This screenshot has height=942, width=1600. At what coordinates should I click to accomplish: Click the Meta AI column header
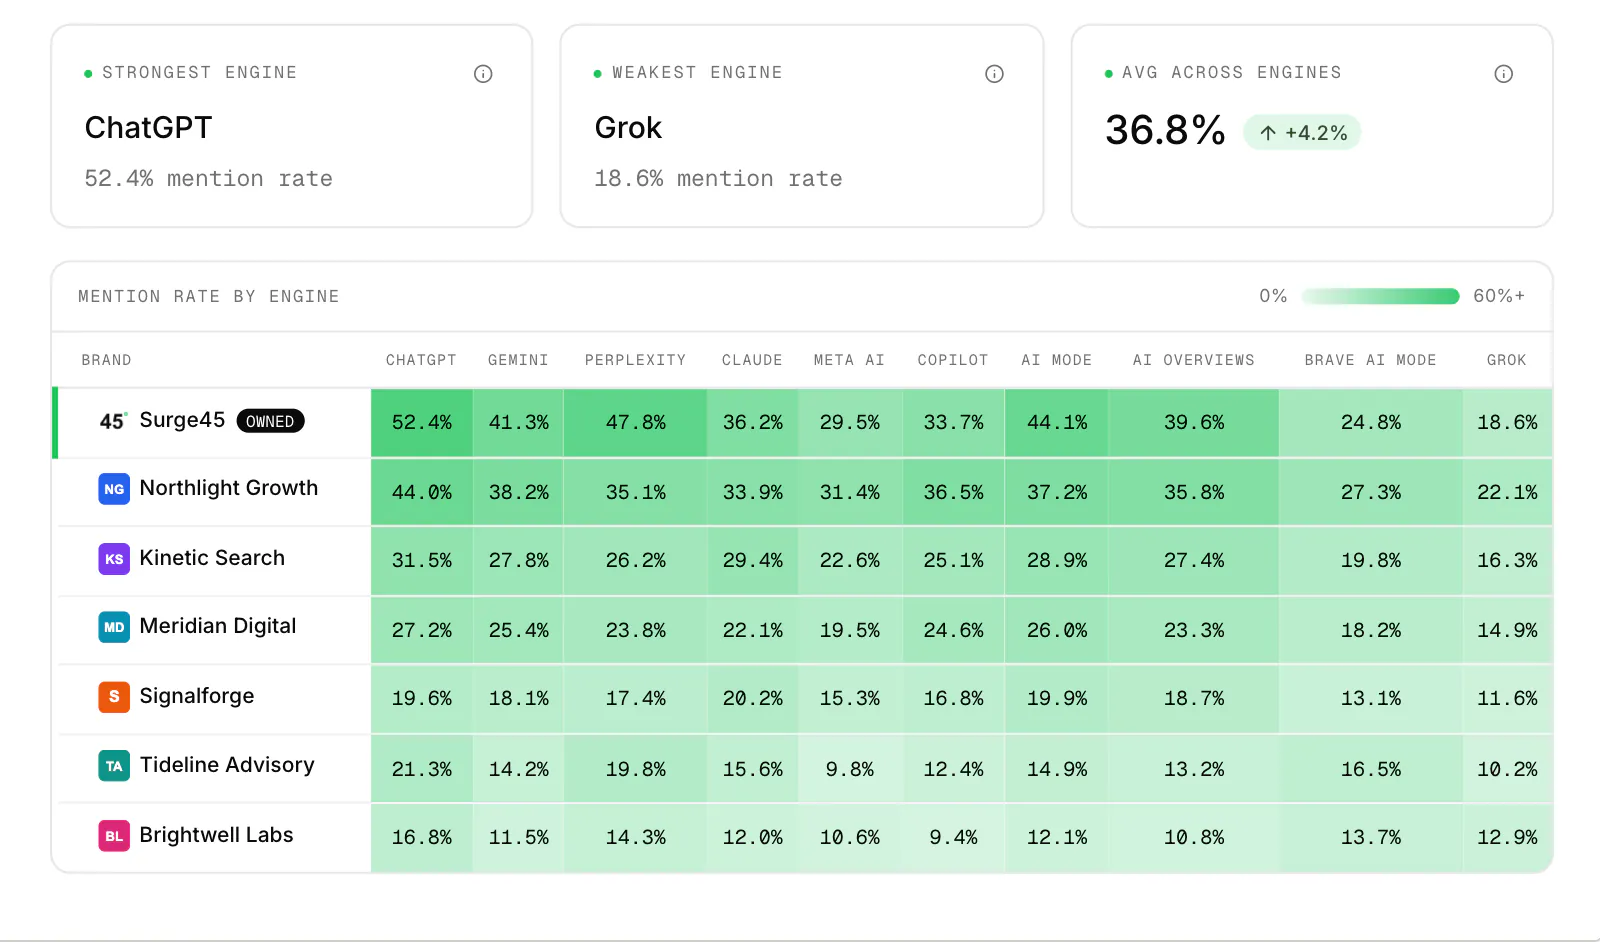click(x=849, y=360)
